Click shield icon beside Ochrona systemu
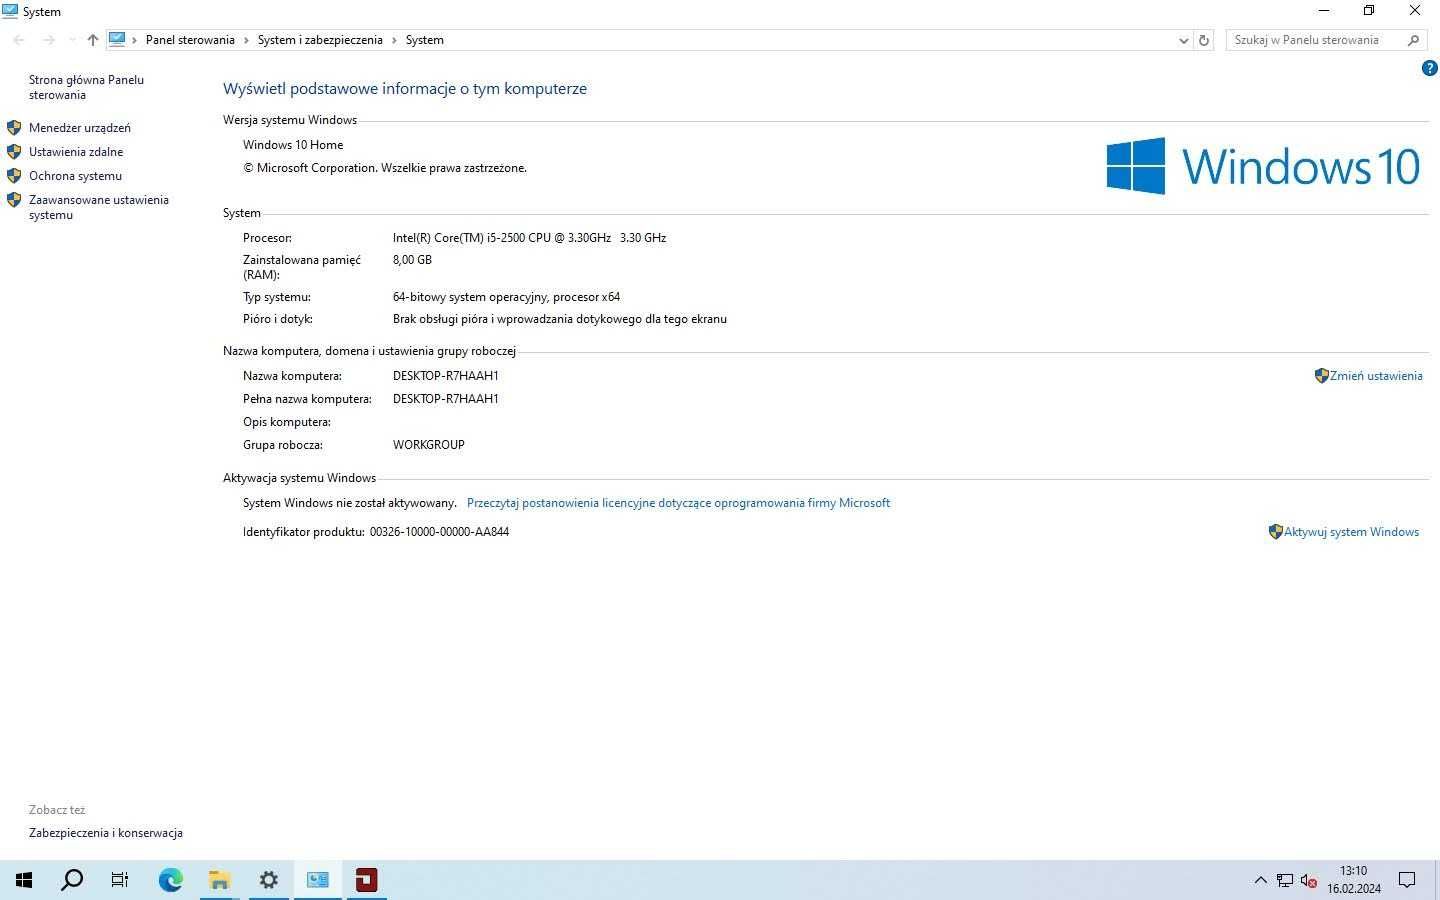Image resolution: width=1440 pixels, height=900 pixels. click(14, 176)
